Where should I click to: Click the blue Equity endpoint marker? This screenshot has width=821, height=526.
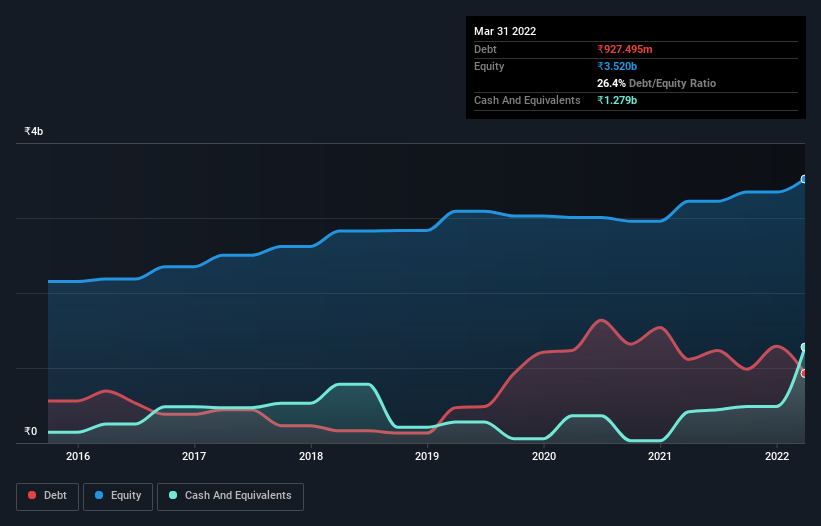(804, 179)
